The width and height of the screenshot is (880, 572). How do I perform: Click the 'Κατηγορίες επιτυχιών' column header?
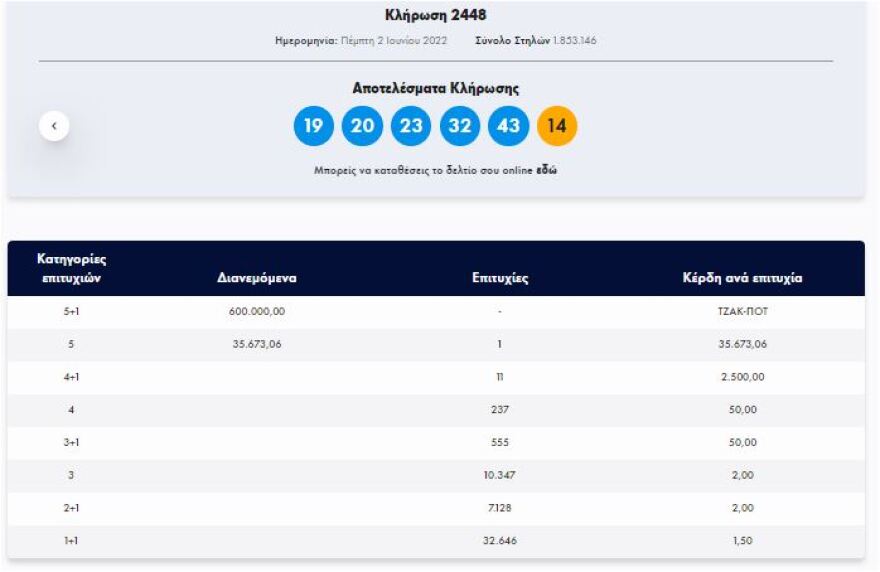click(71, 268)
